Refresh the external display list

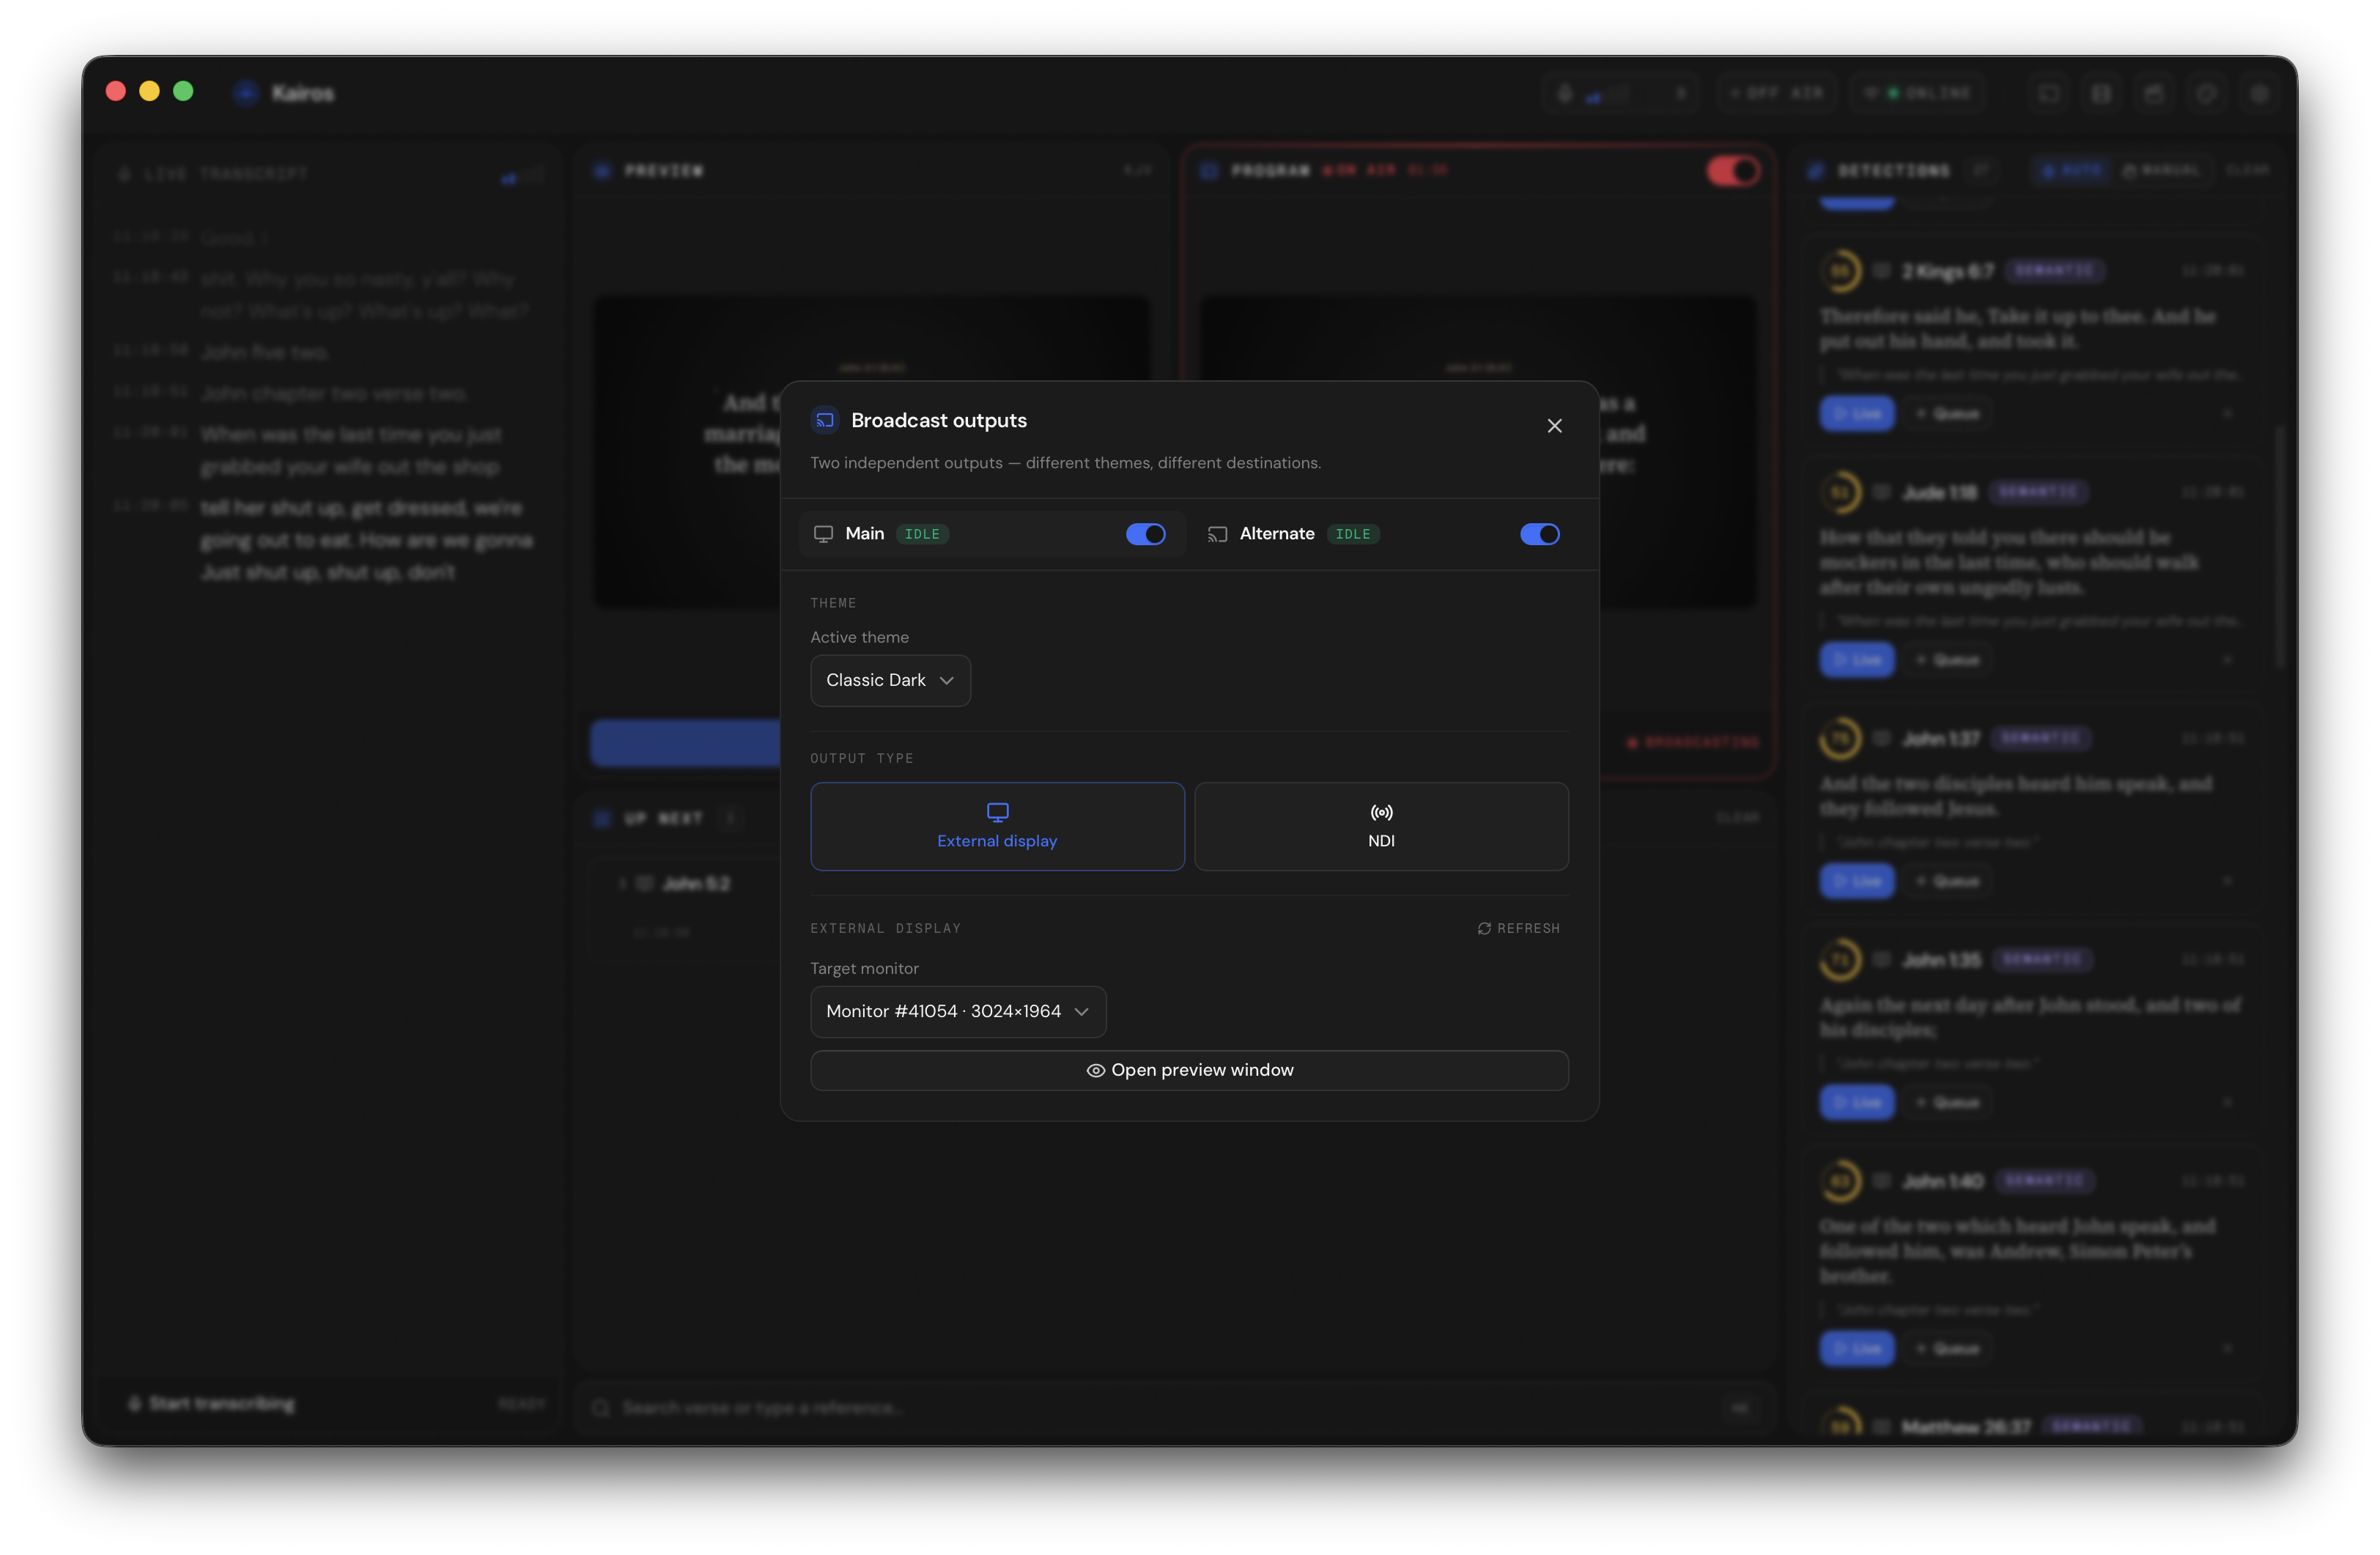[x=1518, y=928]
